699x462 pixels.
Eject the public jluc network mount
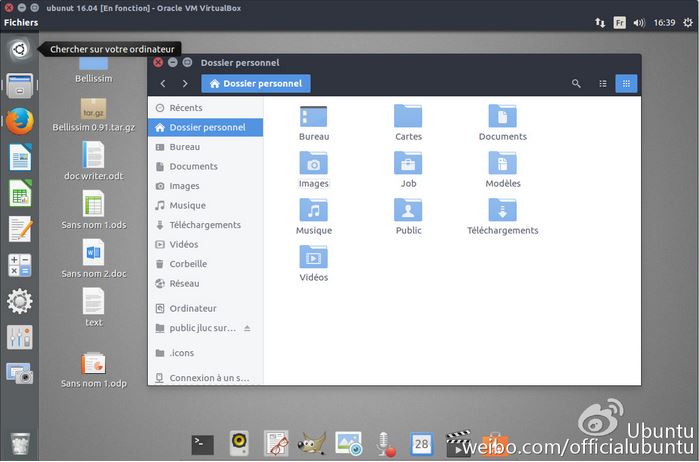(247, 328)
